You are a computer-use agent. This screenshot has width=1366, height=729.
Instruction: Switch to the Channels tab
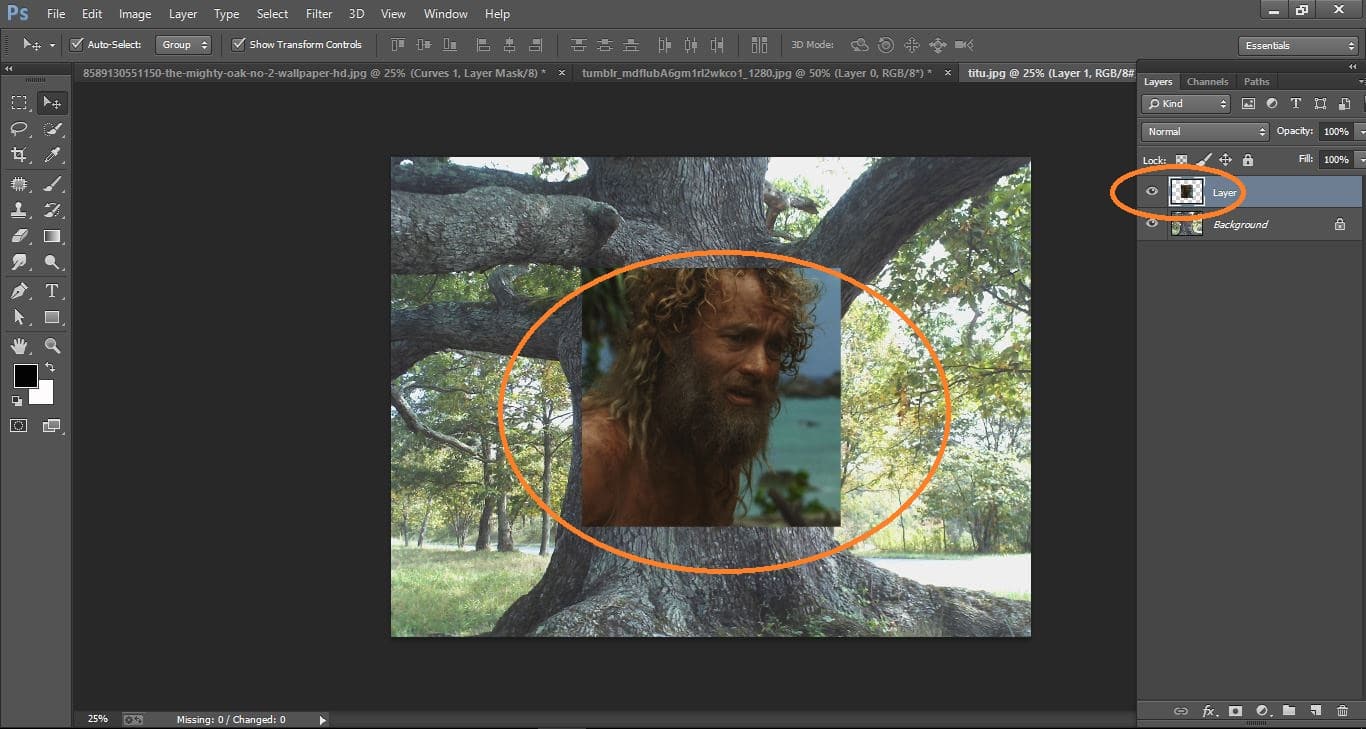click(1208, 81)
